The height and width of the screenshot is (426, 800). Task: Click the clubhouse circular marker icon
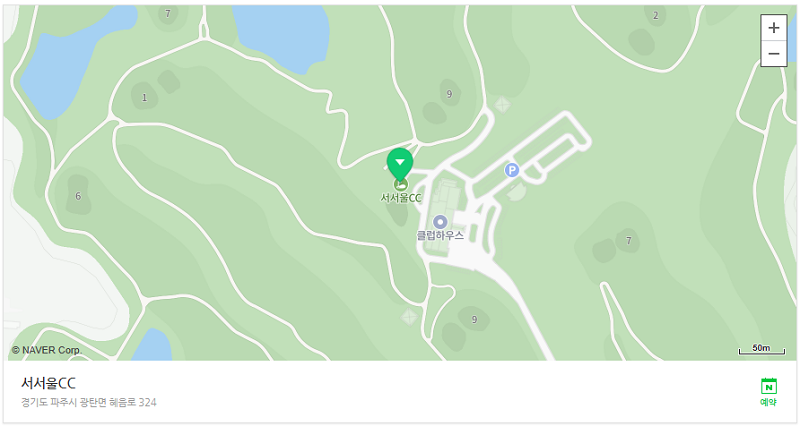(x=440, y=222)
